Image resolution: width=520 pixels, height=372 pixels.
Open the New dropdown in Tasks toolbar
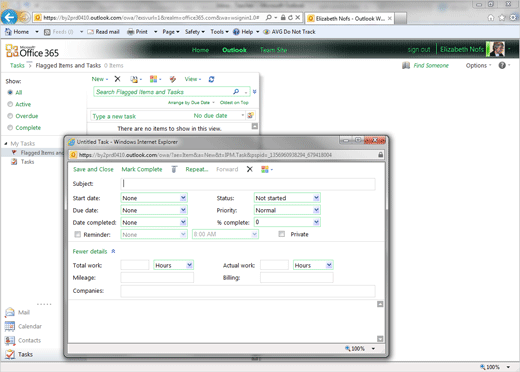click(x=100, y=79)
